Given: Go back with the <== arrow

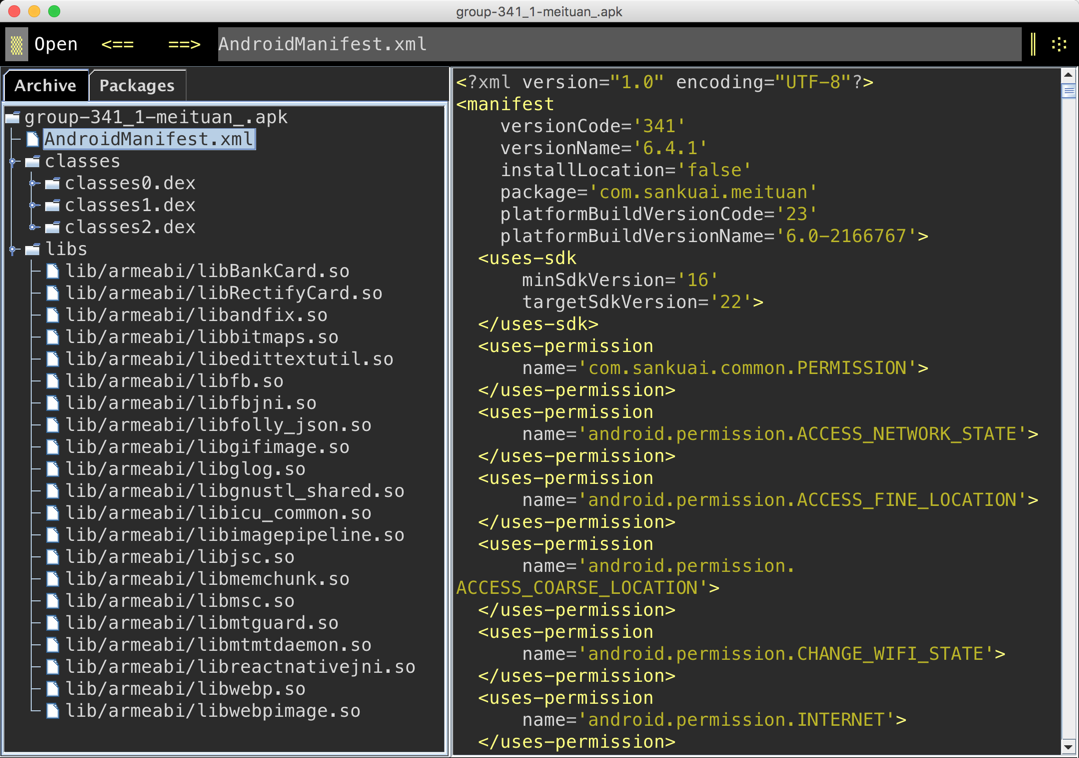Looking at the screenshot, I should pos(118,45).
